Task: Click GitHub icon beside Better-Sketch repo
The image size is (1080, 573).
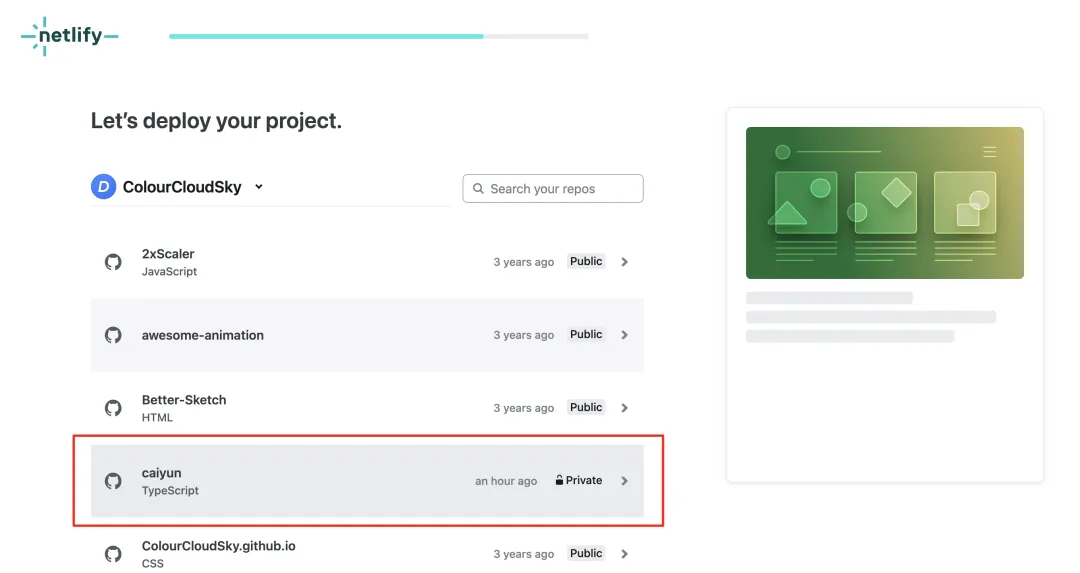Action: (x=113, y=408)
